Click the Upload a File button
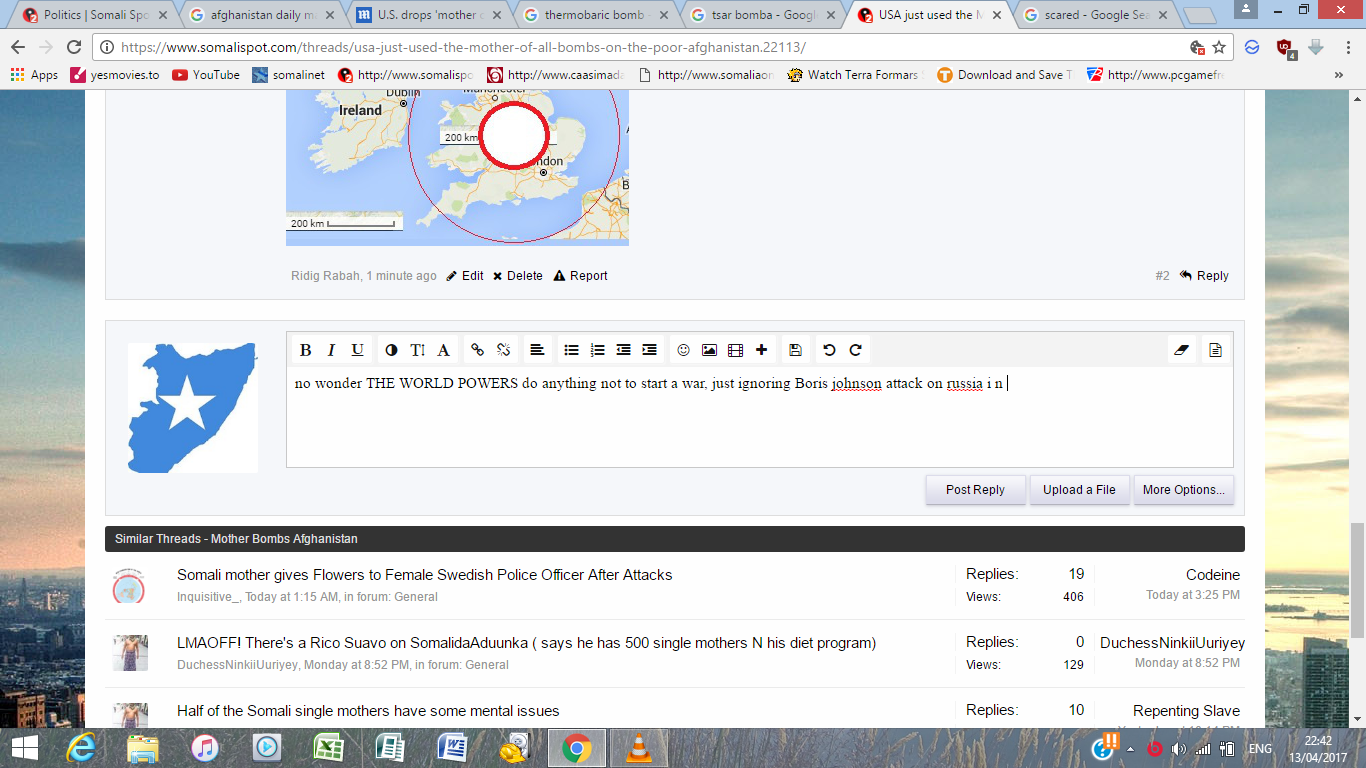 (x=1079, y=490)
